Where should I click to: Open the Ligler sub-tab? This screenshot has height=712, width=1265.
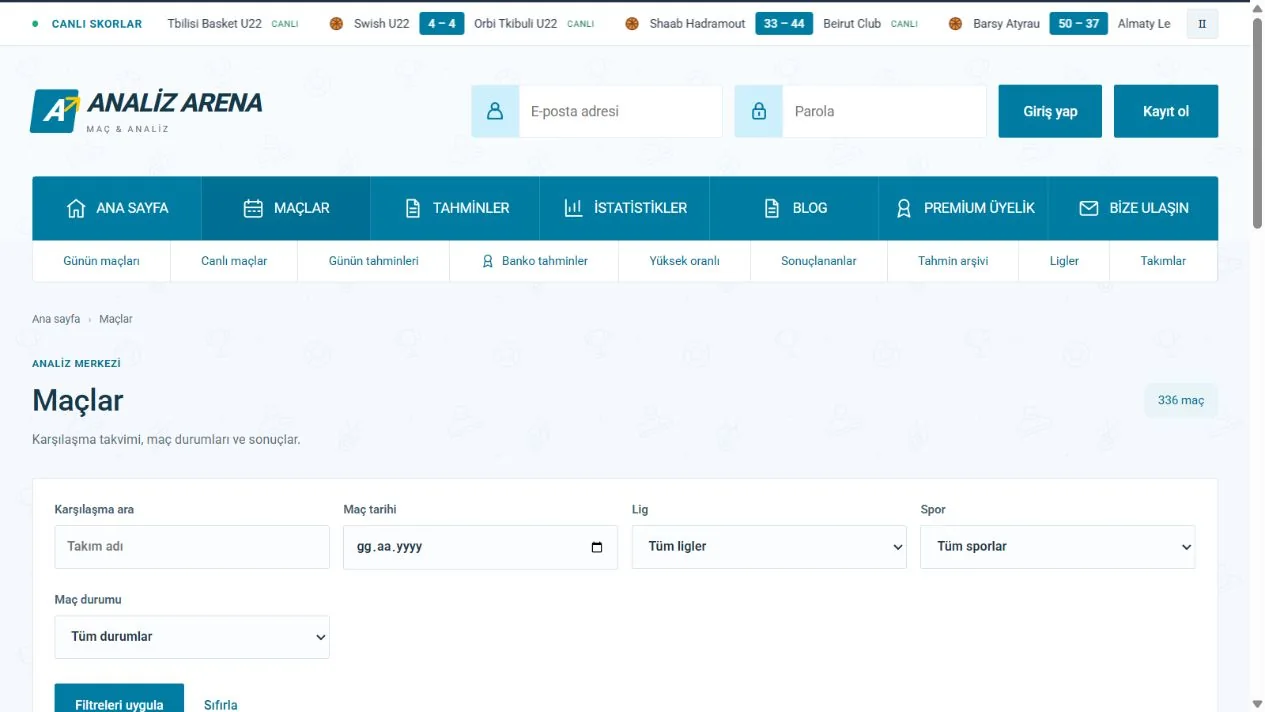(1064, 261)
